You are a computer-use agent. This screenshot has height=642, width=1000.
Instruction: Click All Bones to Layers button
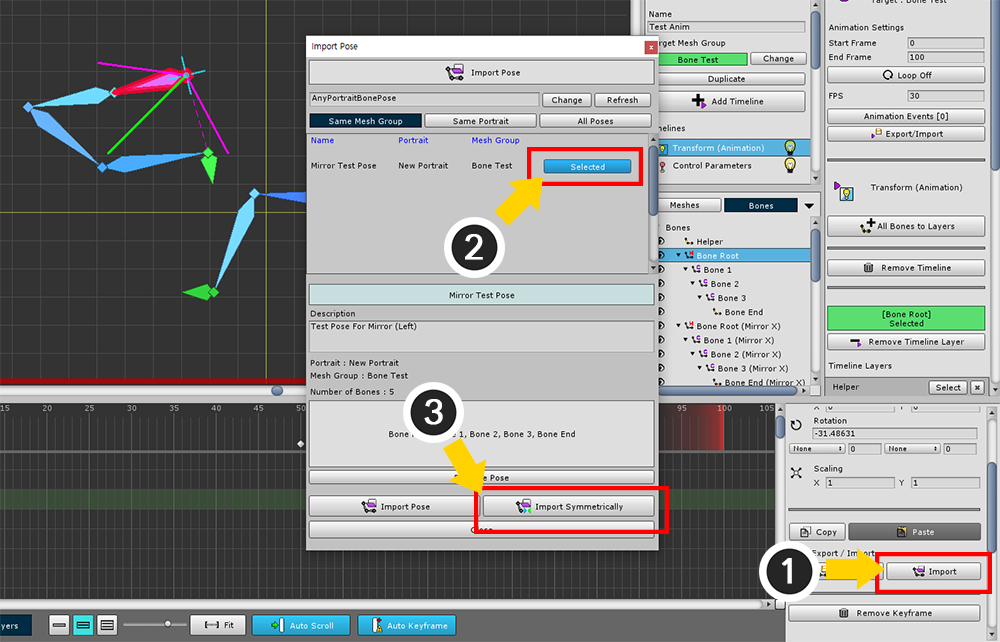point(906,226)
